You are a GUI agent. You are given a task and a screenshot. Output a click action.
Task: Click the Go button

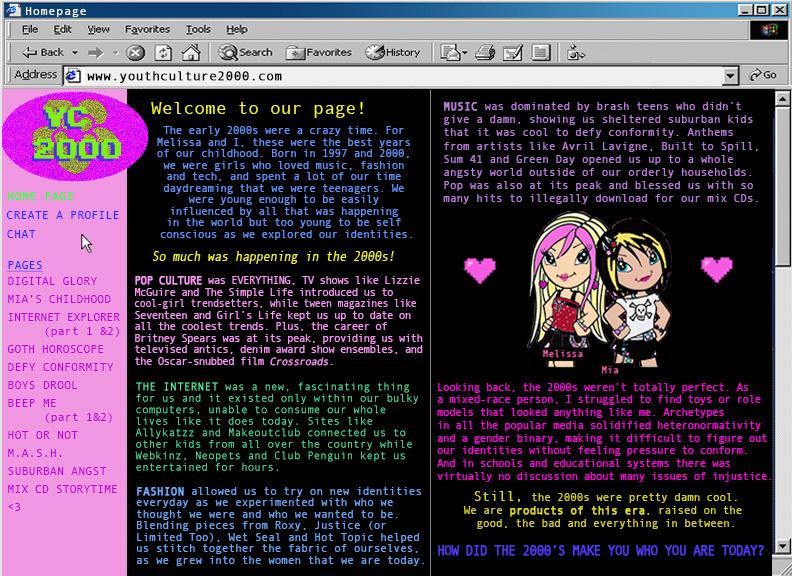(764, 75)
